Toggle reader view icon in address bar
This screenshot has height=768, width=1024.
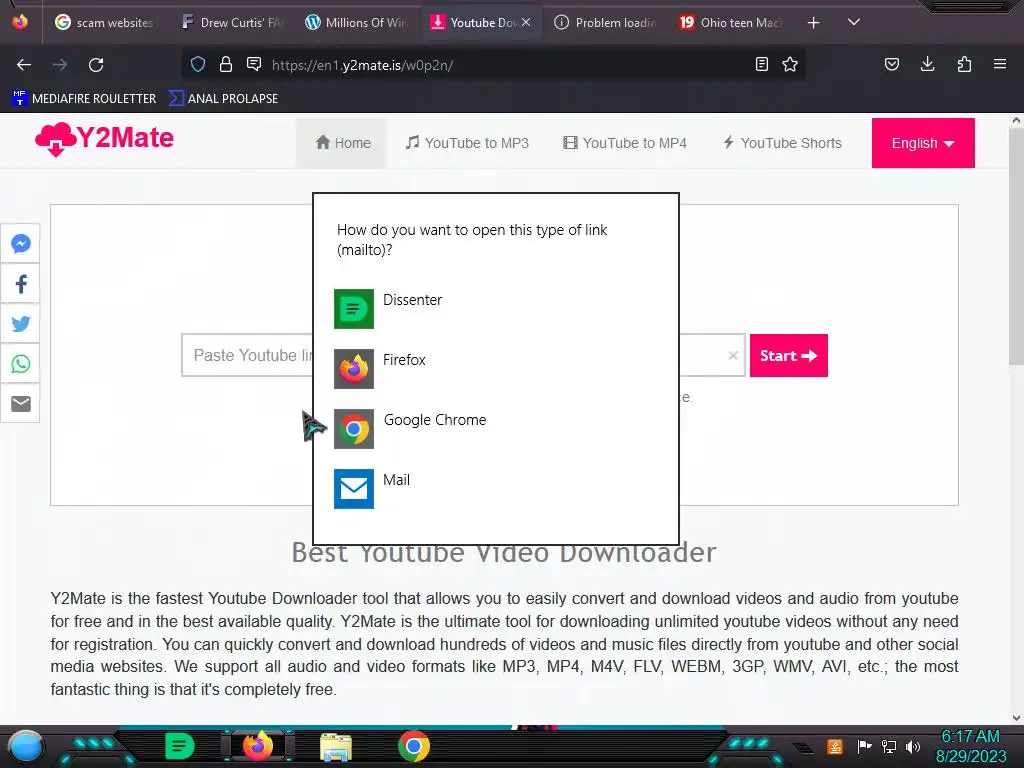pos(761,64)
